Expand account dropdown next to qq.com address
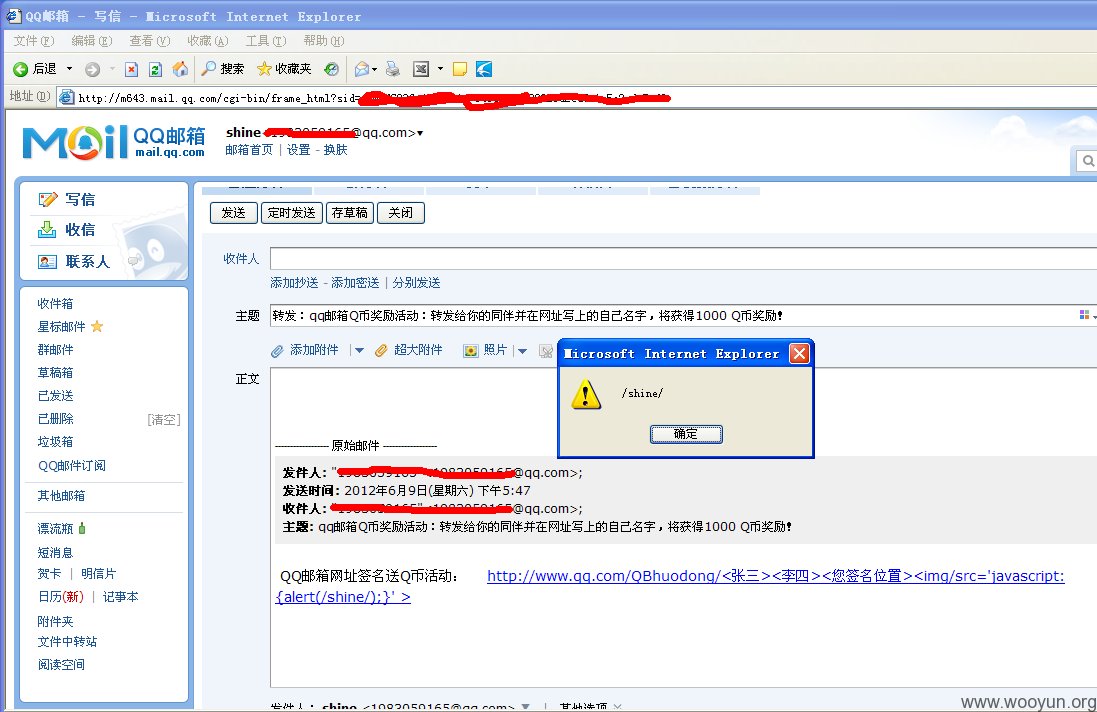The height and width of the screenshot is (712, 1097). point(420,133)
